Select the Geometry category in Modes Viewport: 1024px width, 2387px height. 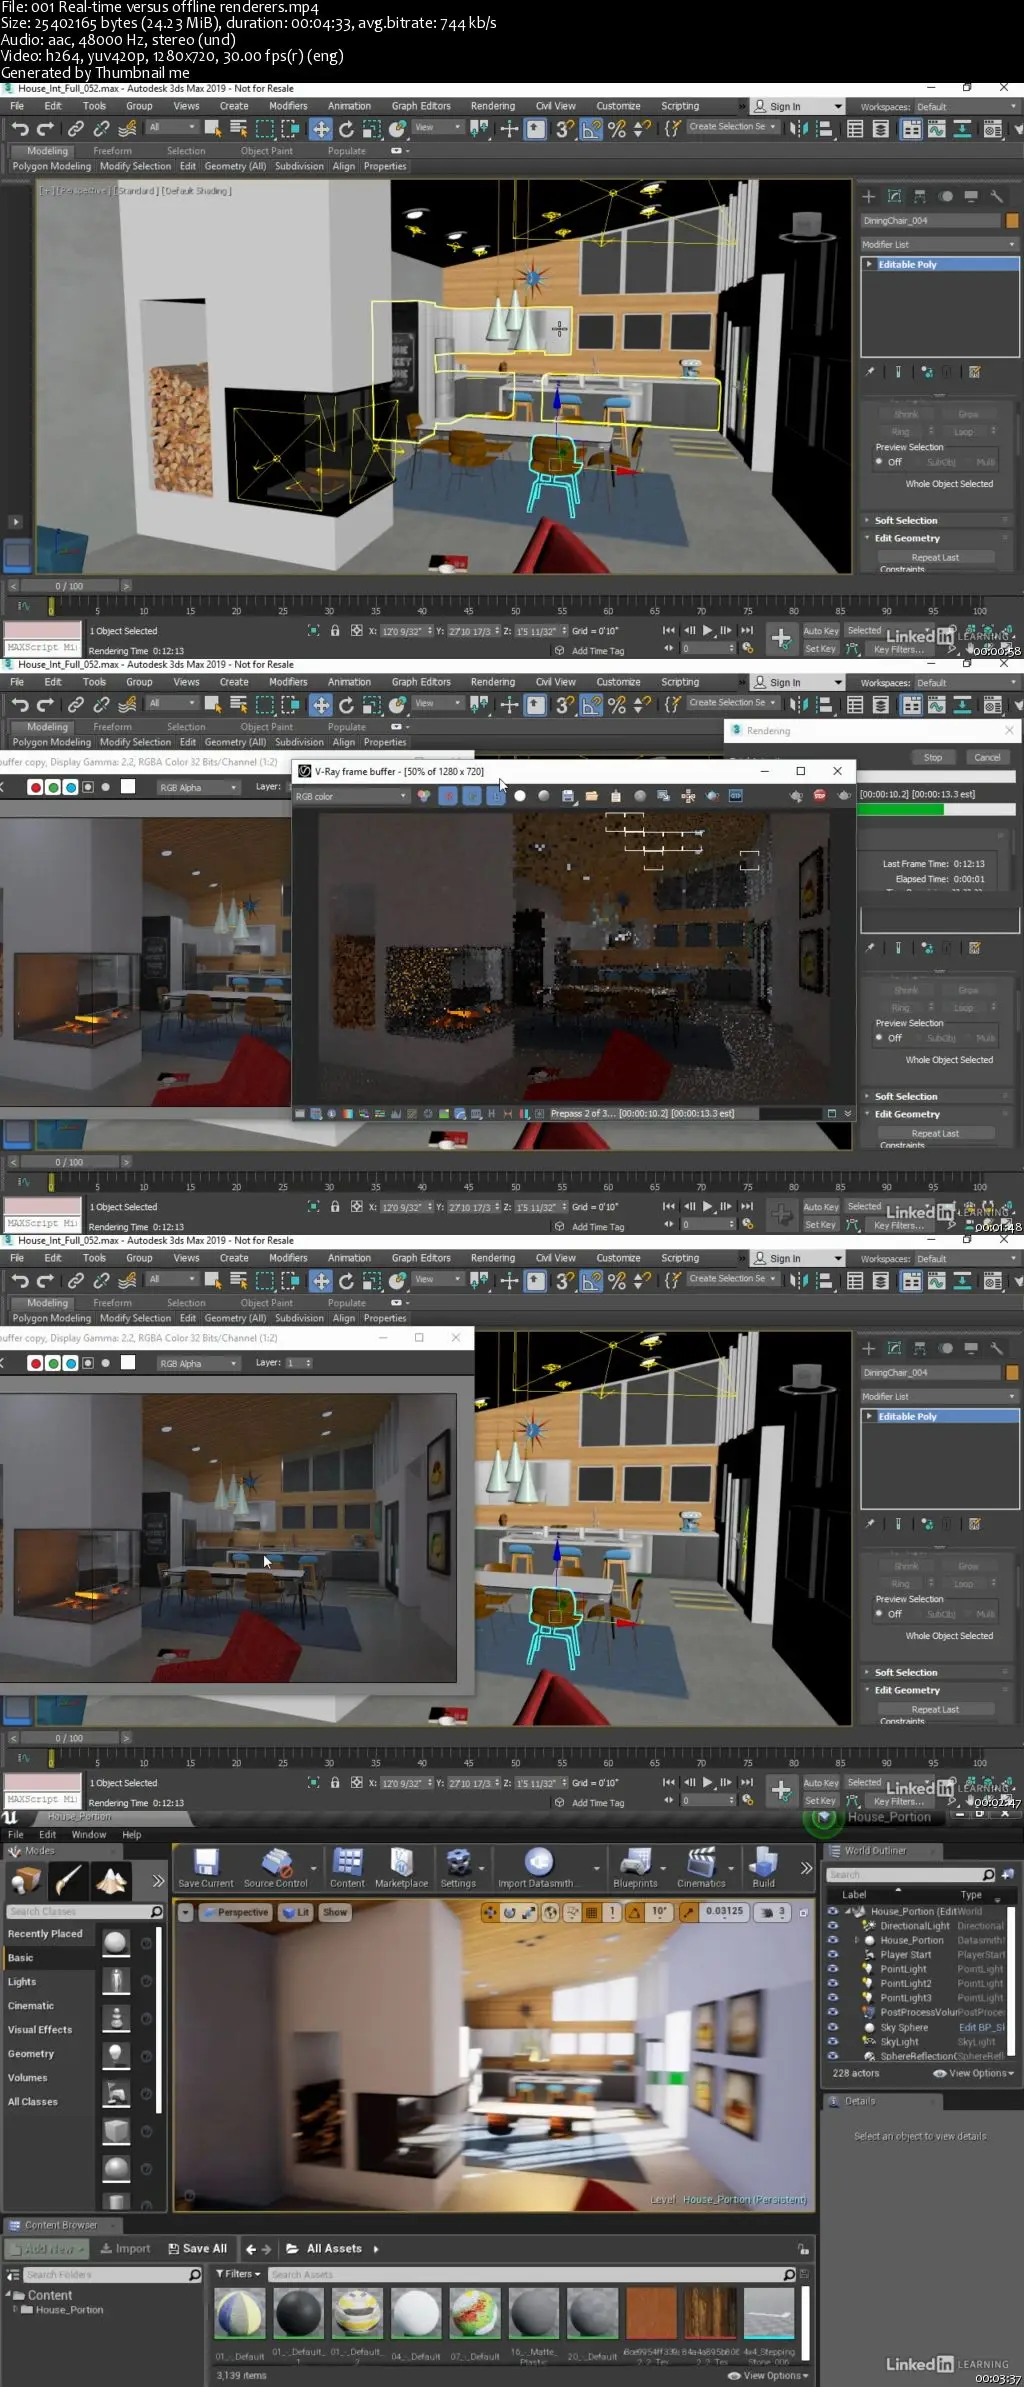31,2053
